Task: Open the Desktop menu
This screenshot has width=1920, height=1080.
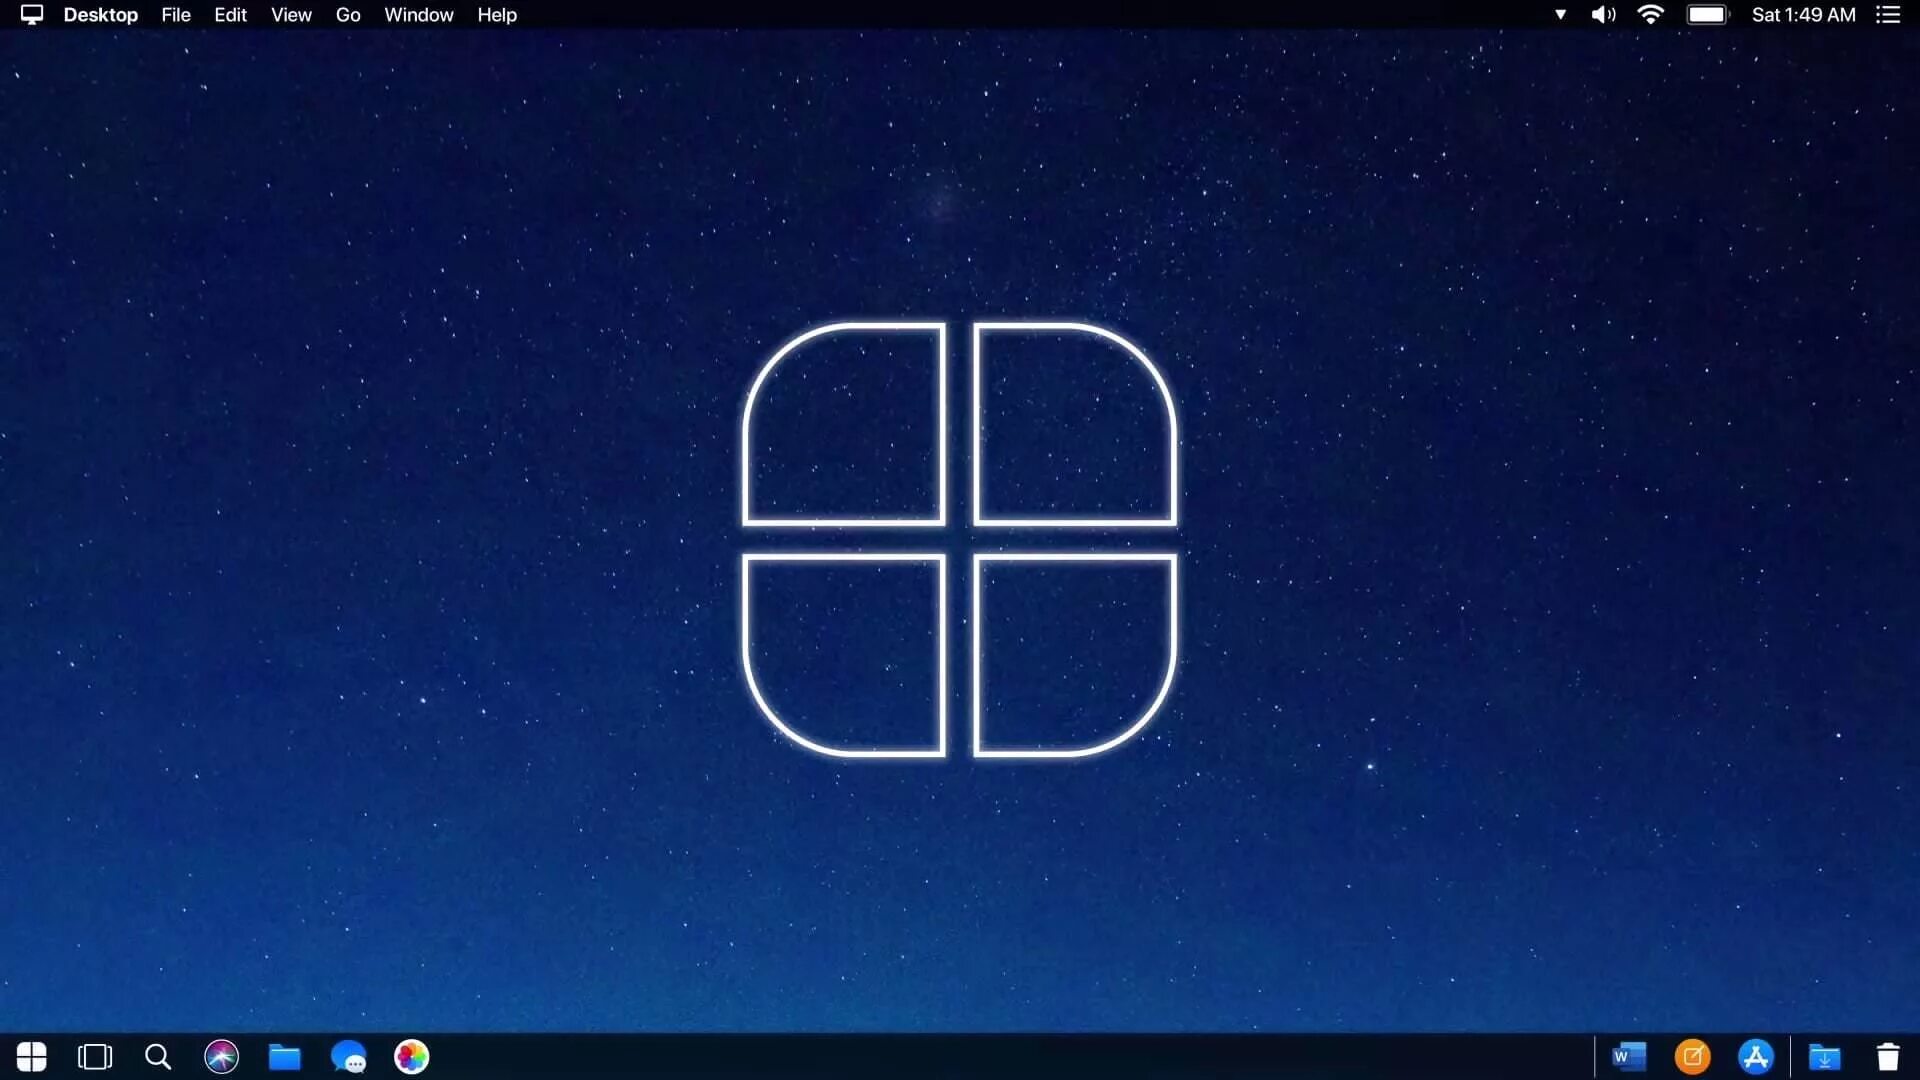Action: (101, 15)
